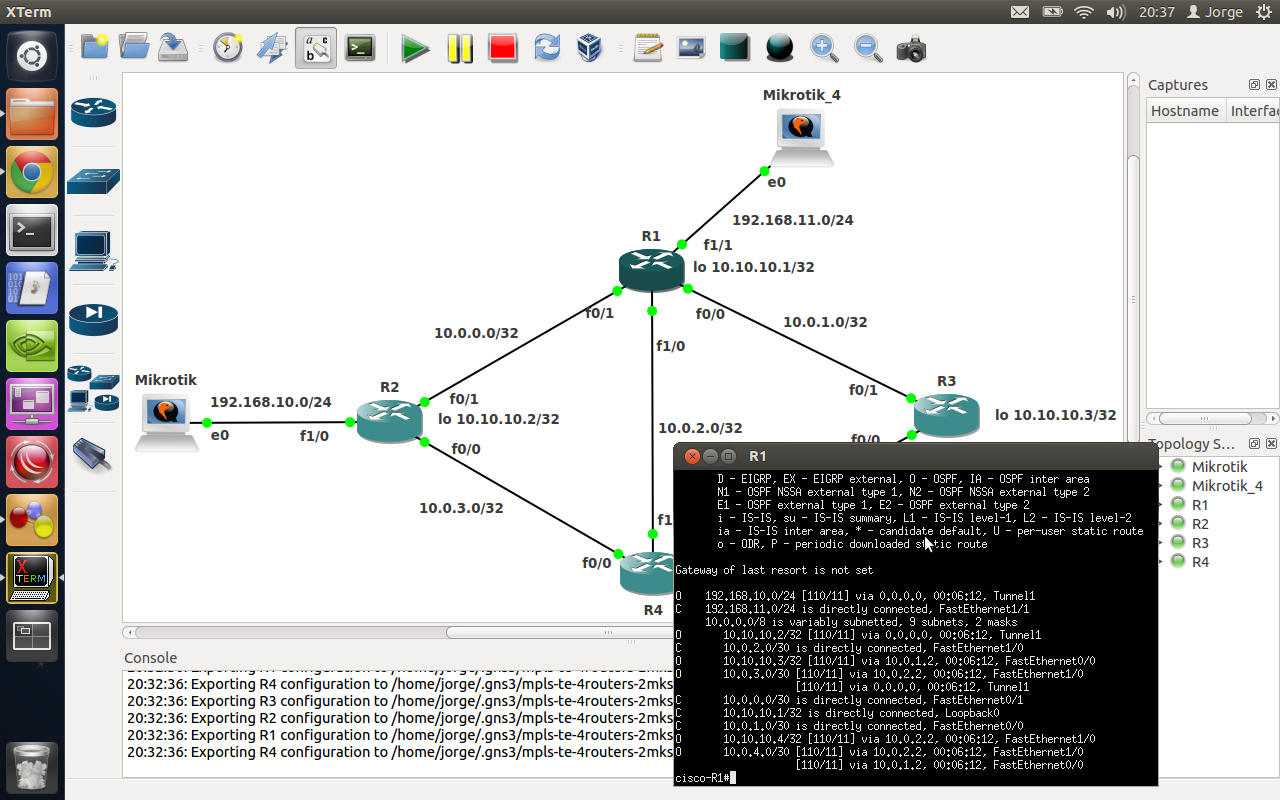Click the reload all devices icon
The height and width of the screenshot is (800, 1280).
click(x=547, y=48)
